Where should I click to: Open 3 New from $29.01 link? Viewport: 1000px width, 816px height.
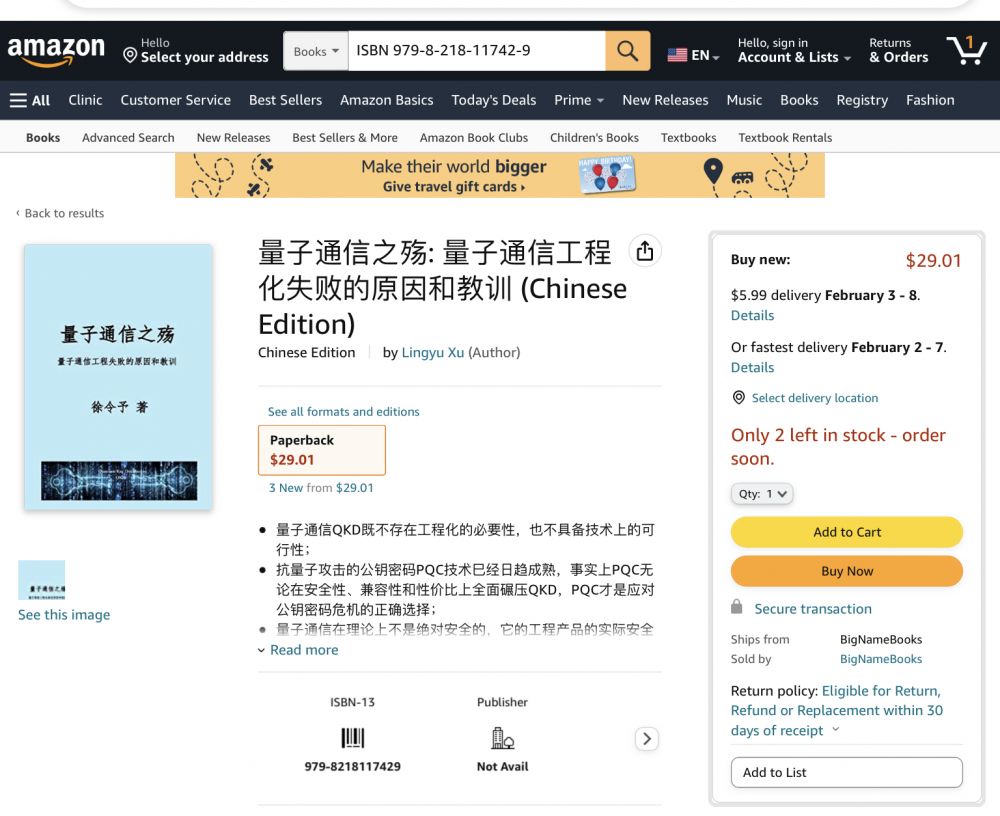(321, 488)
